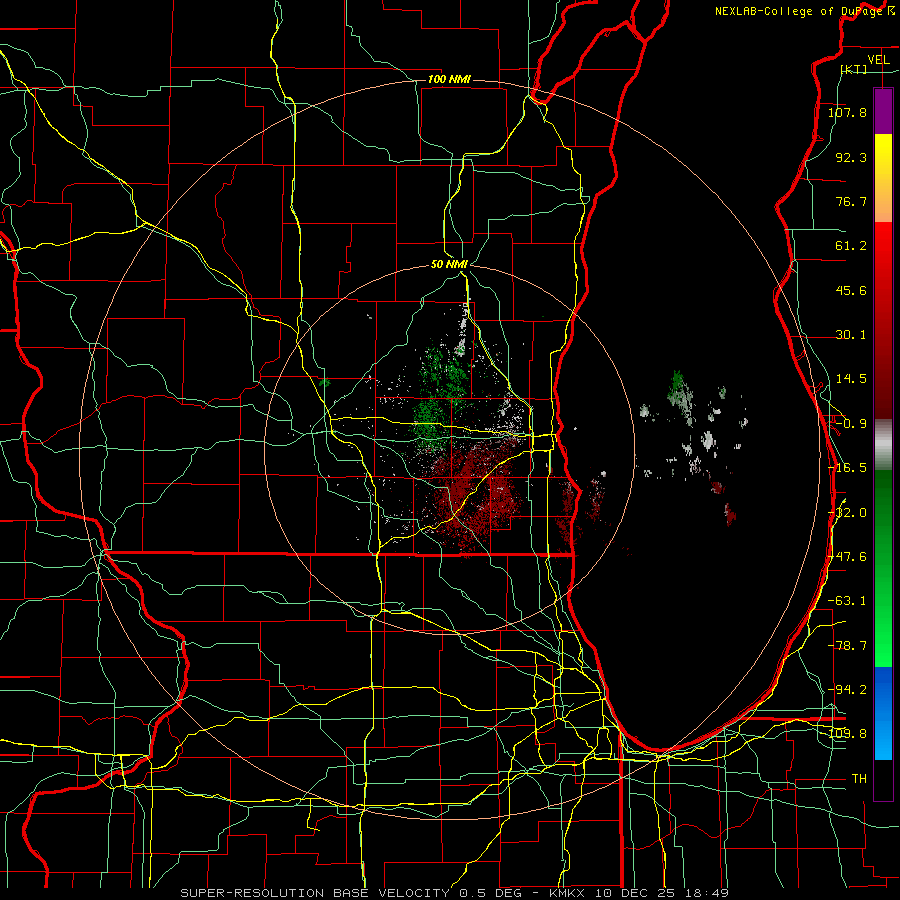Screen dimensions: 900x900
Task: Click the TH threshold label
Action: click(859, 778)
